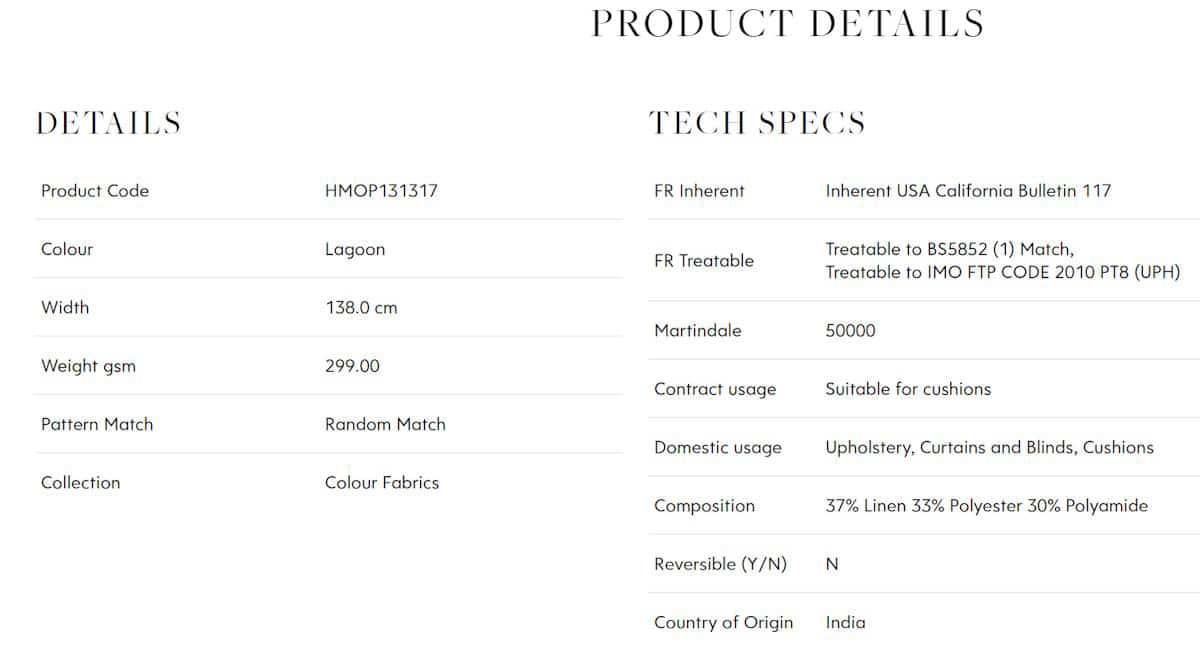Click the PRODUCT DETAILS heading
The width and height of the screenshot is (1200, 649).
pyautogui.click(x=788, y=23)
